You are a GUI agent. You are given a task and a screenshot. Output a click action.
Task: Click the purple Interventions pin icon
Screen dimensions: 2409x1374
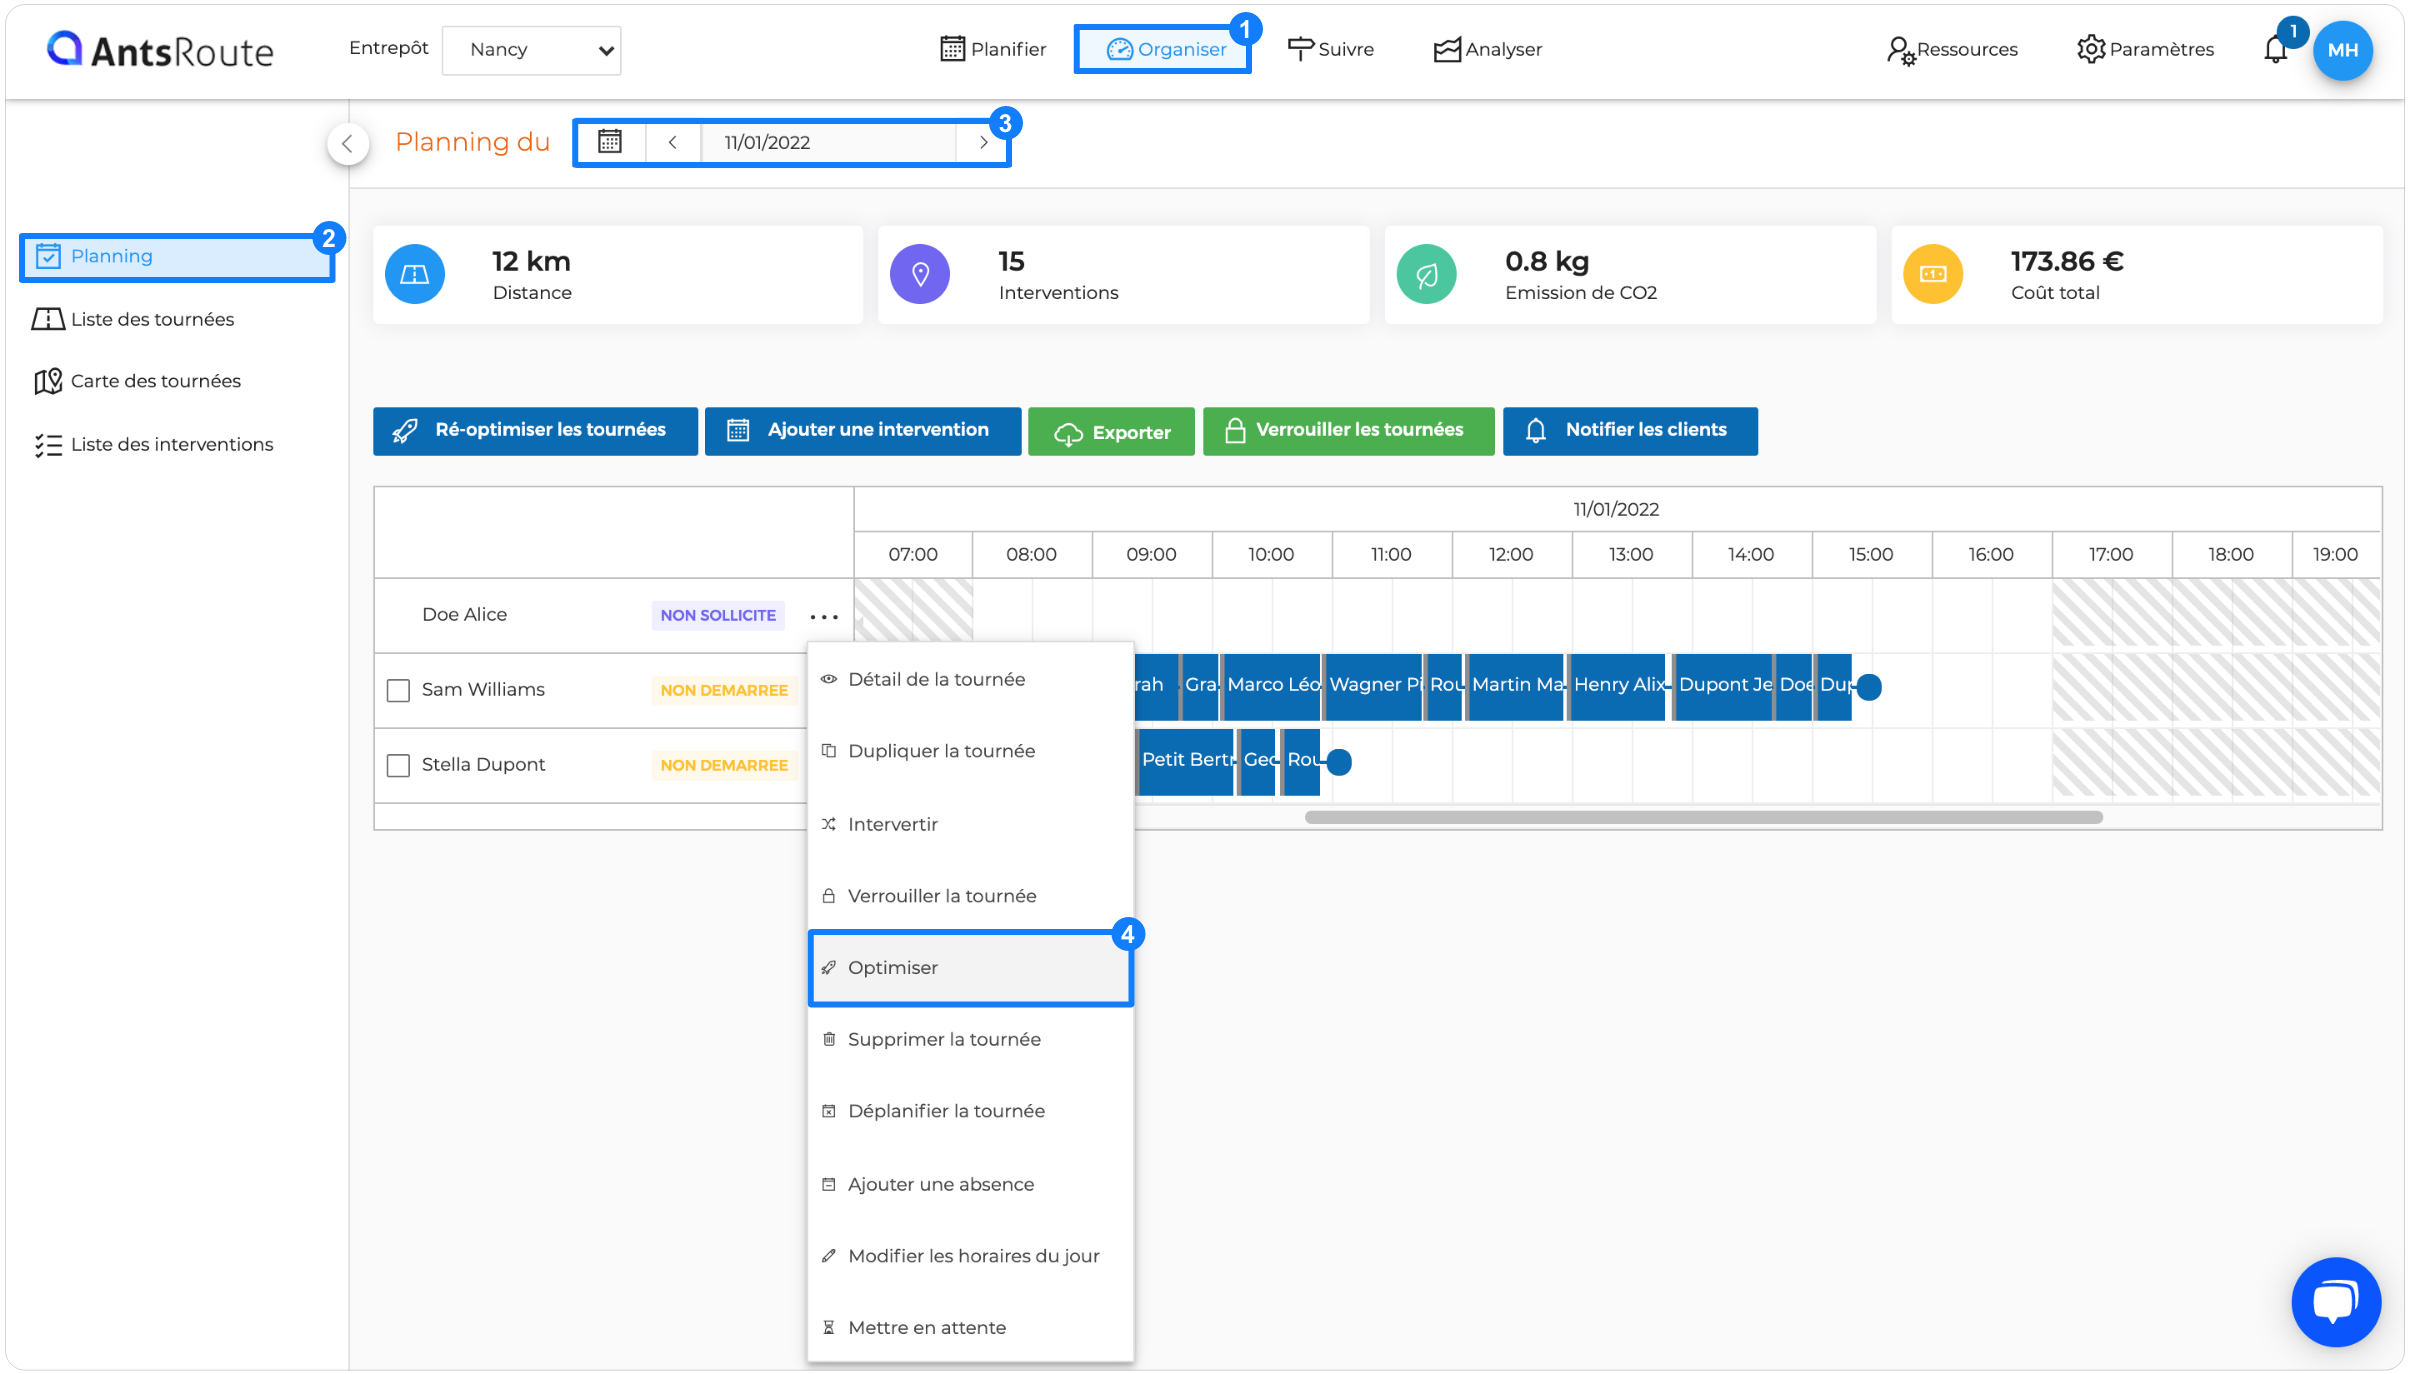pyautogui.click(x=920, y=274)
